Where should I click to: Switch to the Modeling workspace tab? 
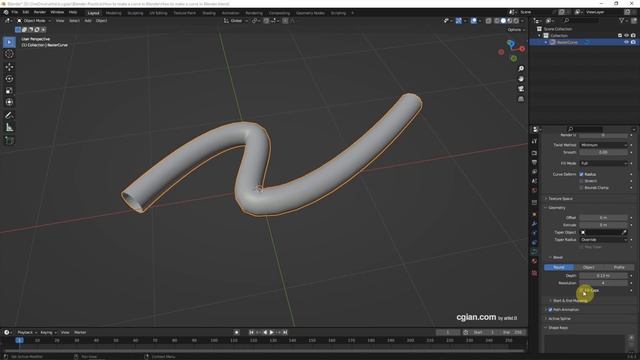coord(113,13)
